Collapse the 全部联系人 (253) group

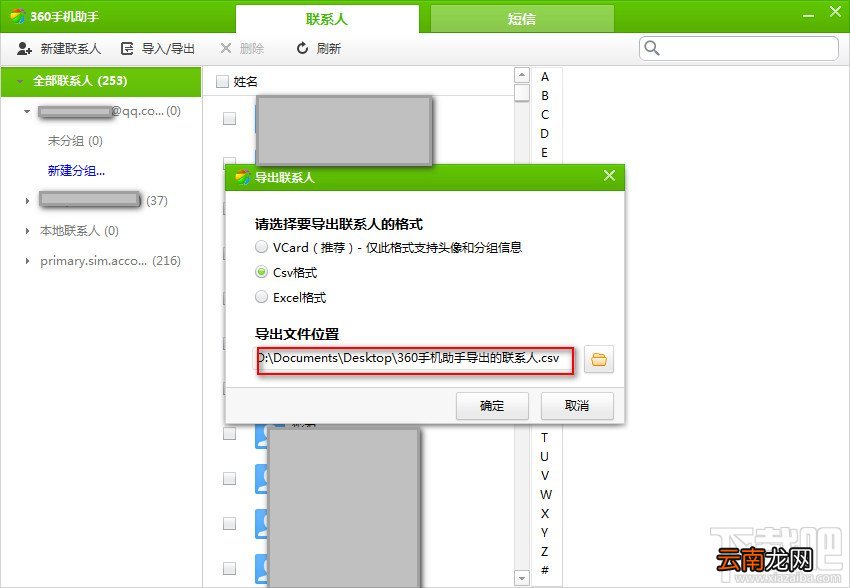(20, 81)
